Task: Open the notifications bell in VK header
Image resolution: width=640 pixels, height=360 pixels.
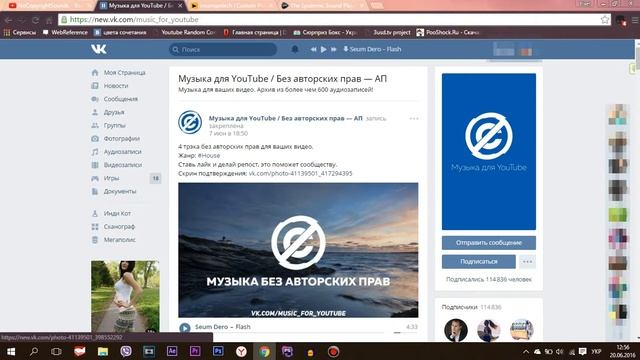Action: [295, 49]
